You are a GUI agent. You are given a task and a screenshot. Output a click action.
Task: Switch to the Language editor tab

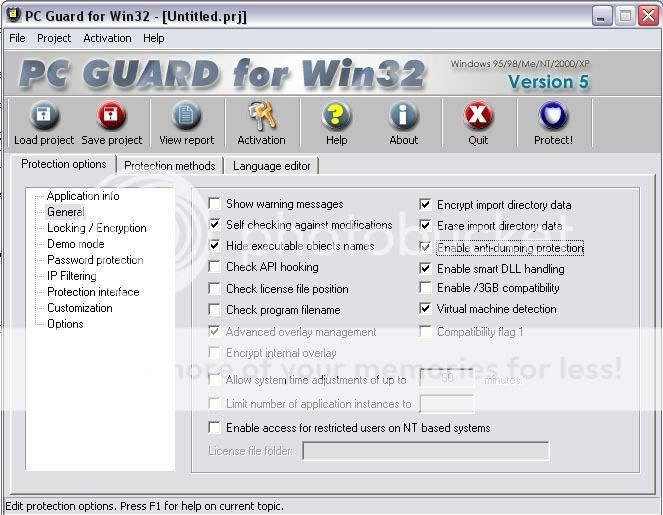pos(271,166)
